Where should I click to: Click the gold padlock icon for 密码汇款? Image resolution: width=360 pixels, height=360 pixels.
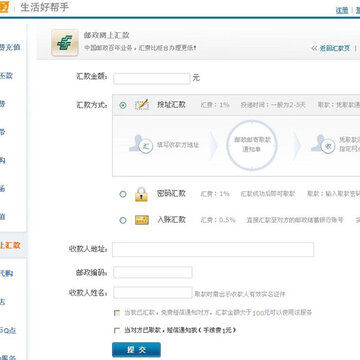141,194
